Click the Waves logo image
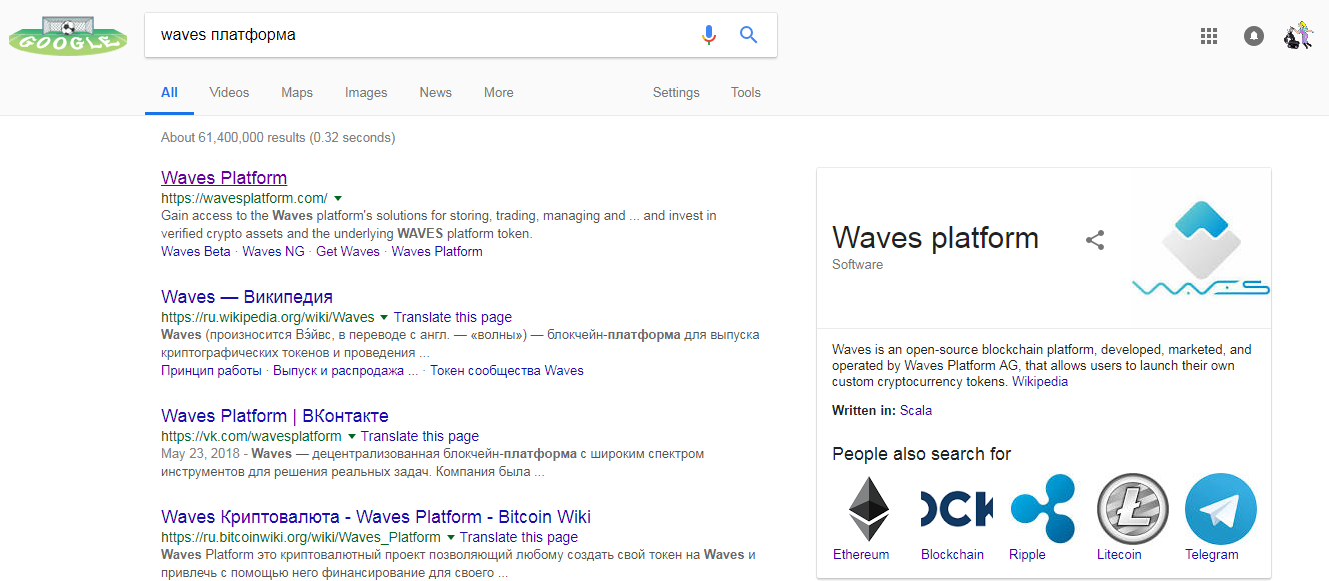1329x581 pixels. tap(1201, 248)
